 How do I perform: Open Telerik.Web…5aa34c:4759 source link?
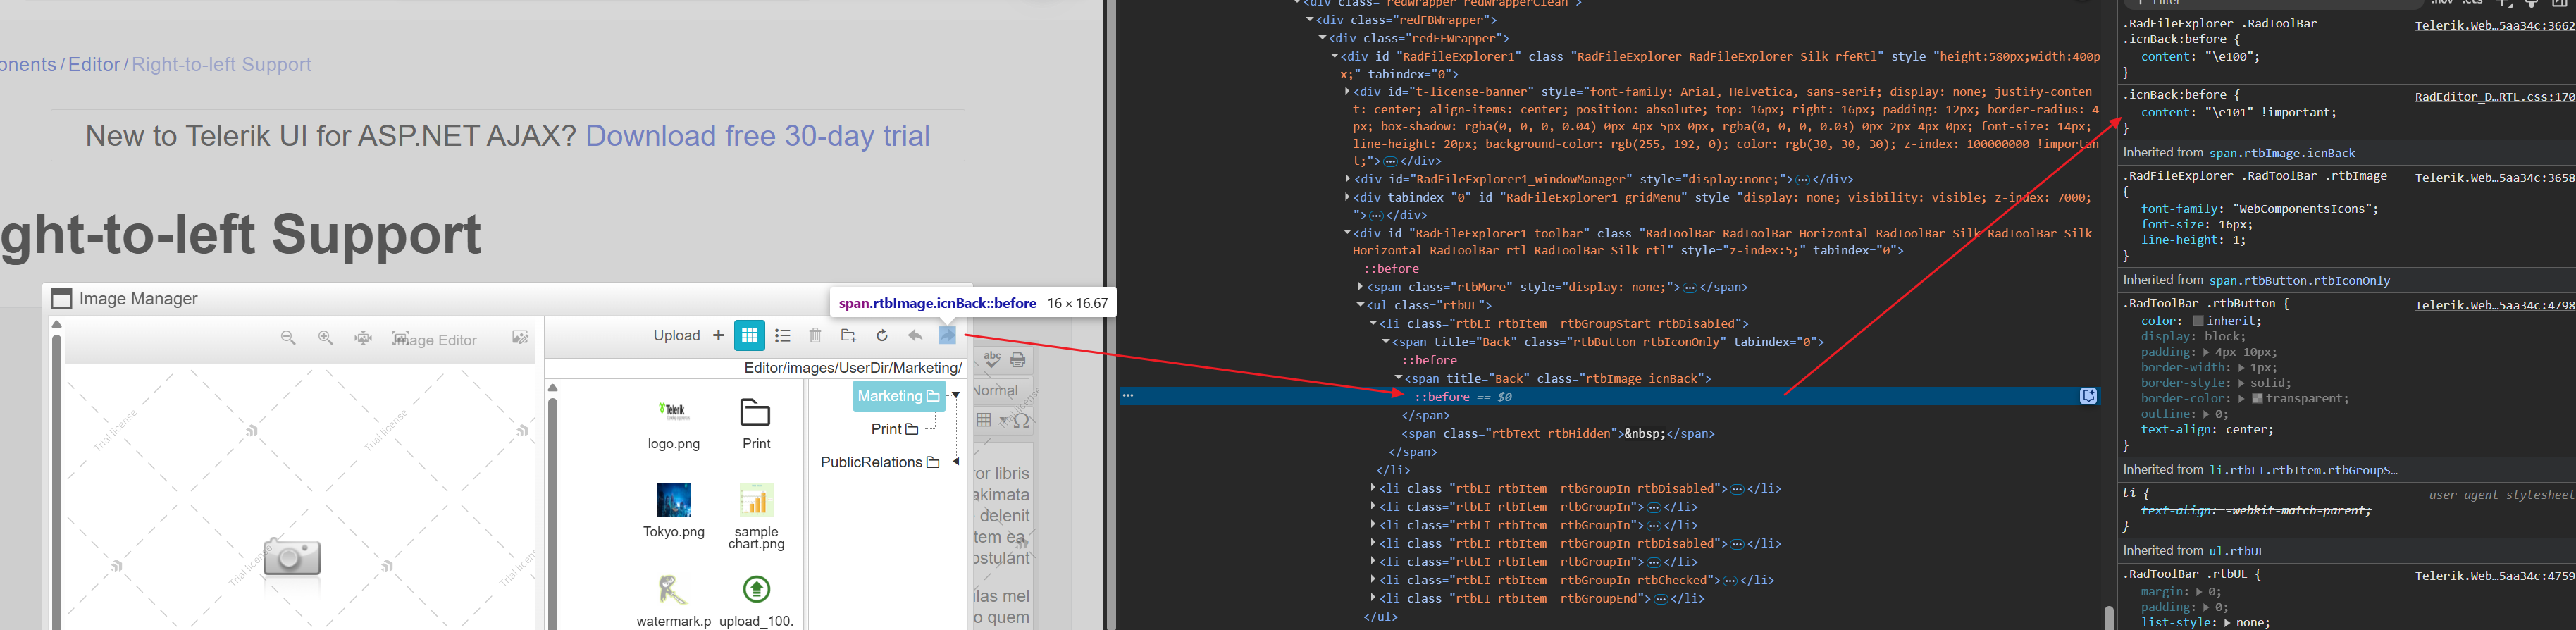2494,576
